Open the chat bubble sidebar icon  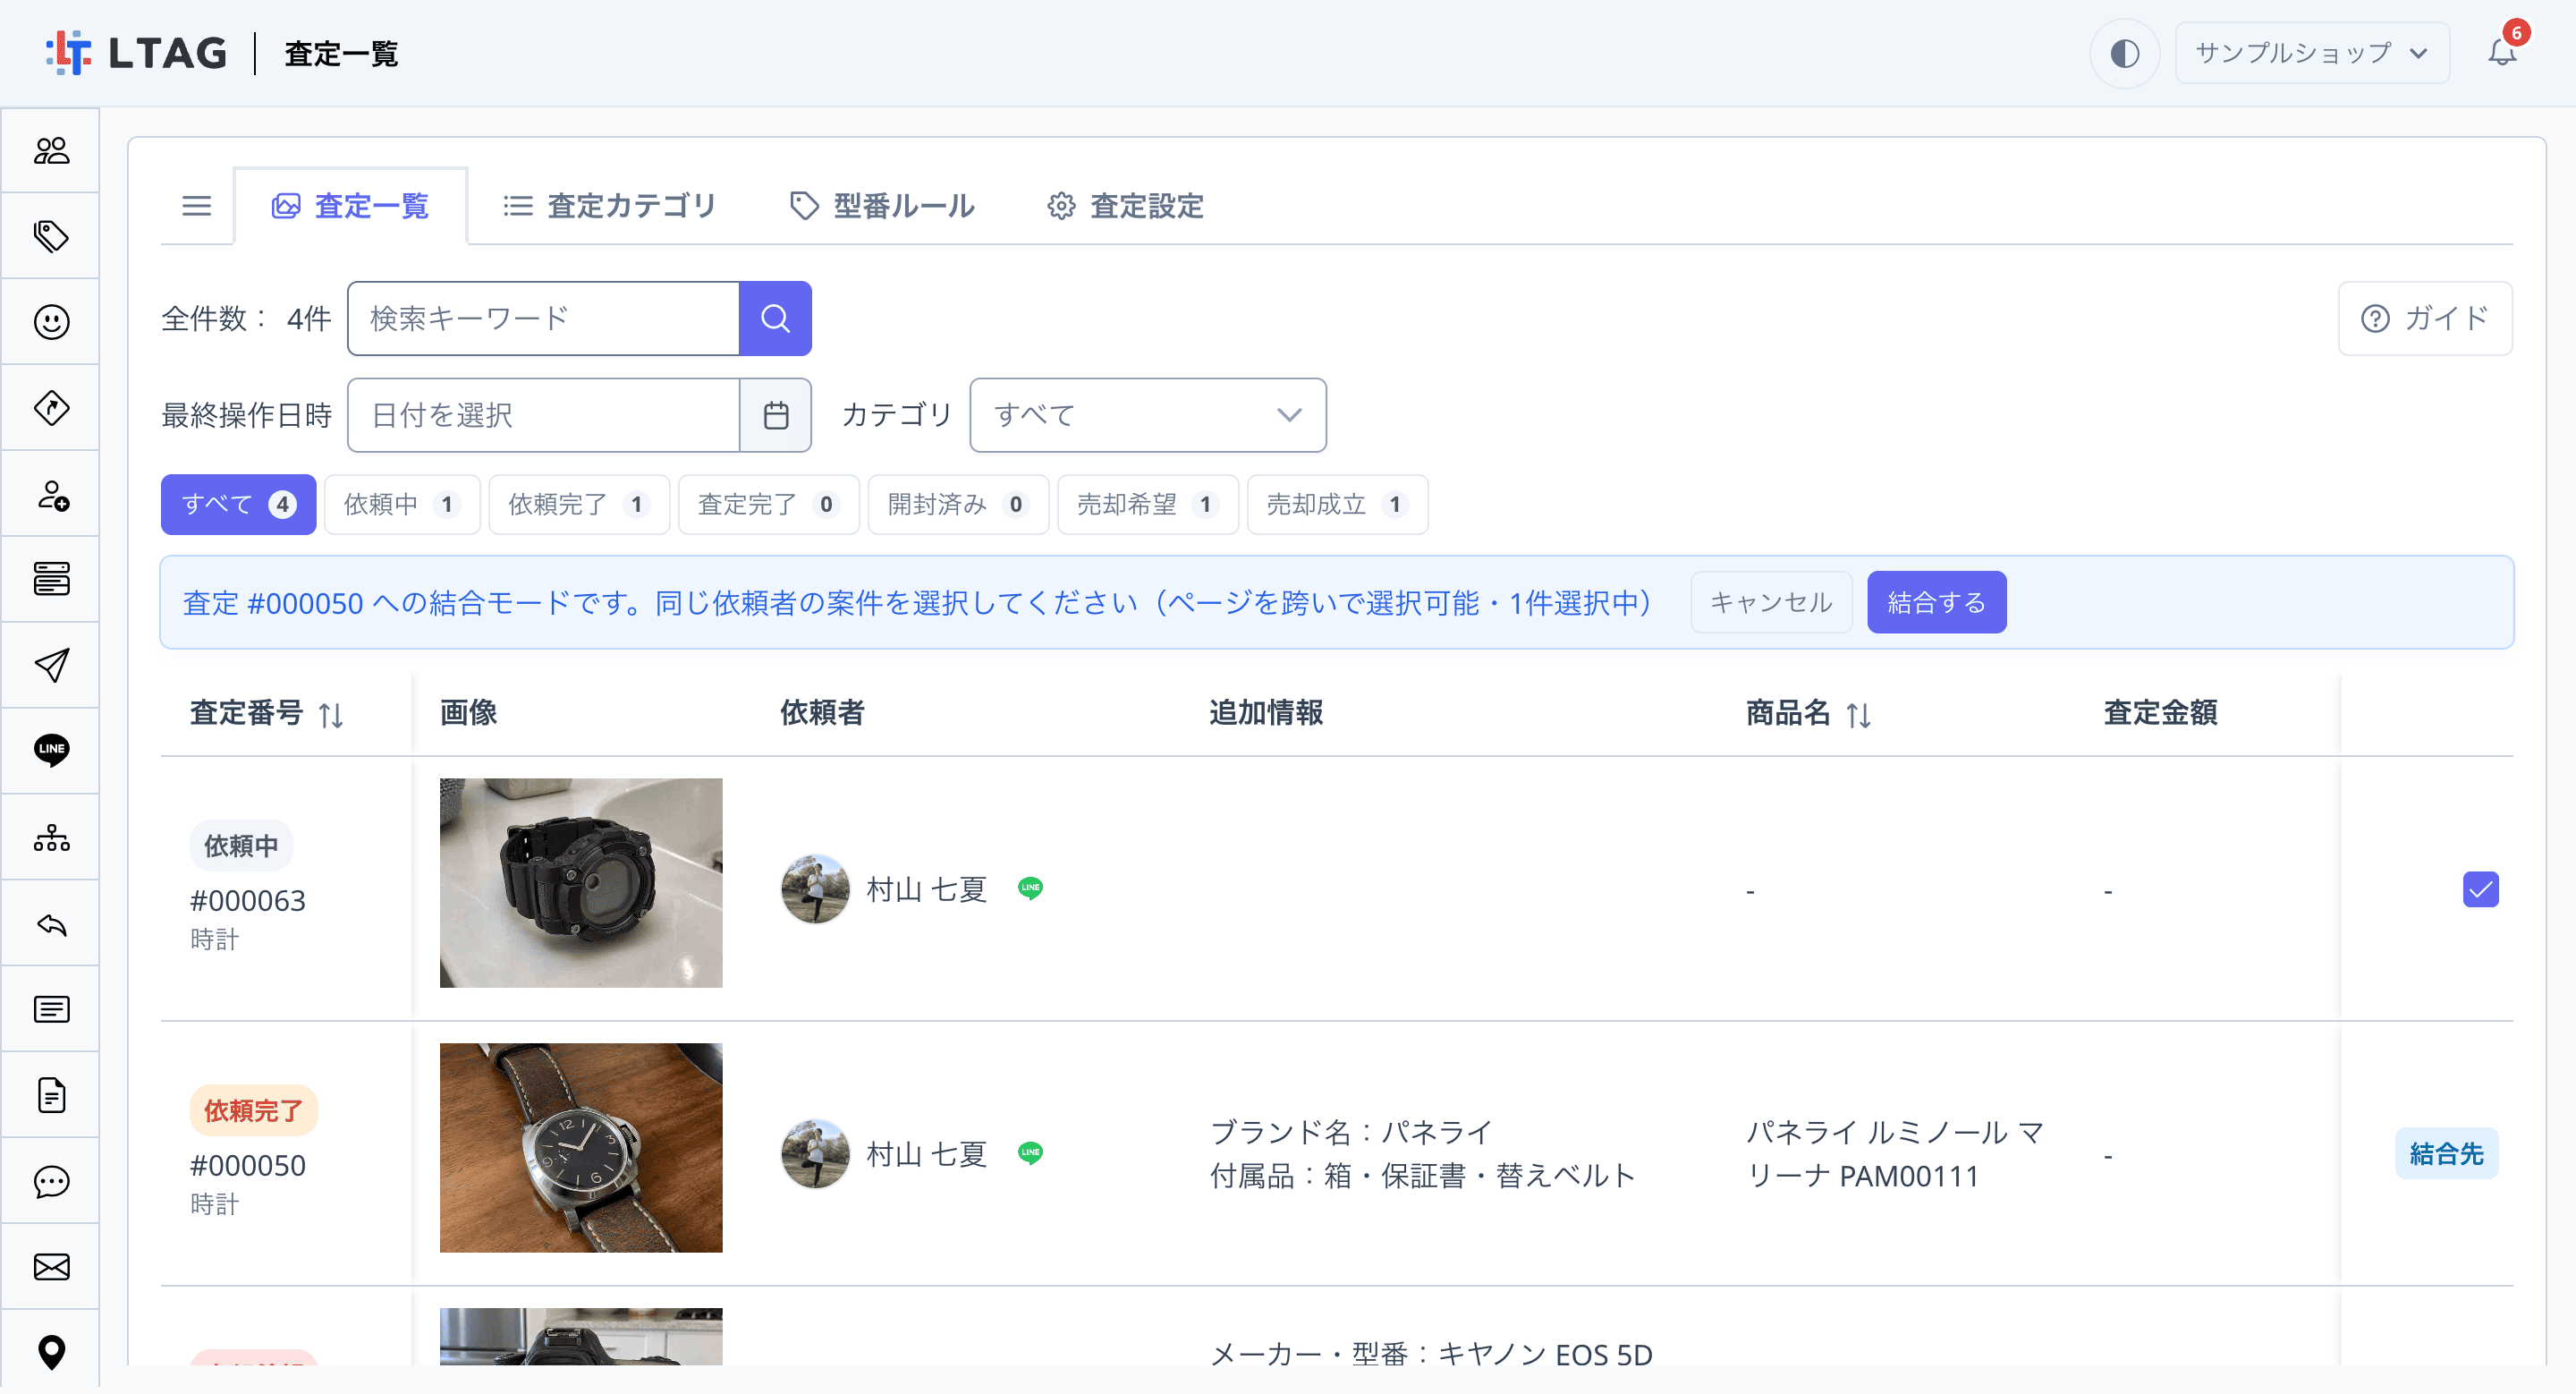51,1181
